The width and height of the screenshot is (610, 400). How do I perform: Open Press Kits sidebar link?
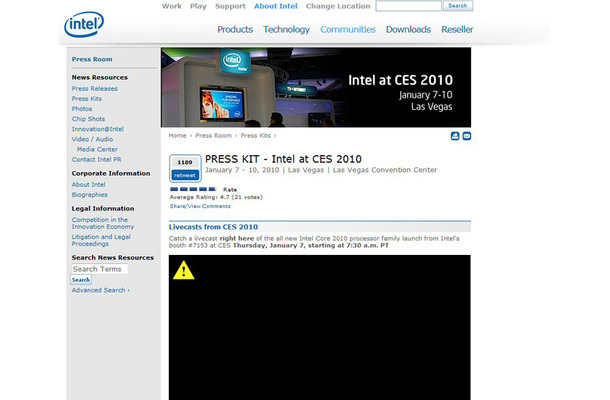pyautogui.click(x=87, y=99)
